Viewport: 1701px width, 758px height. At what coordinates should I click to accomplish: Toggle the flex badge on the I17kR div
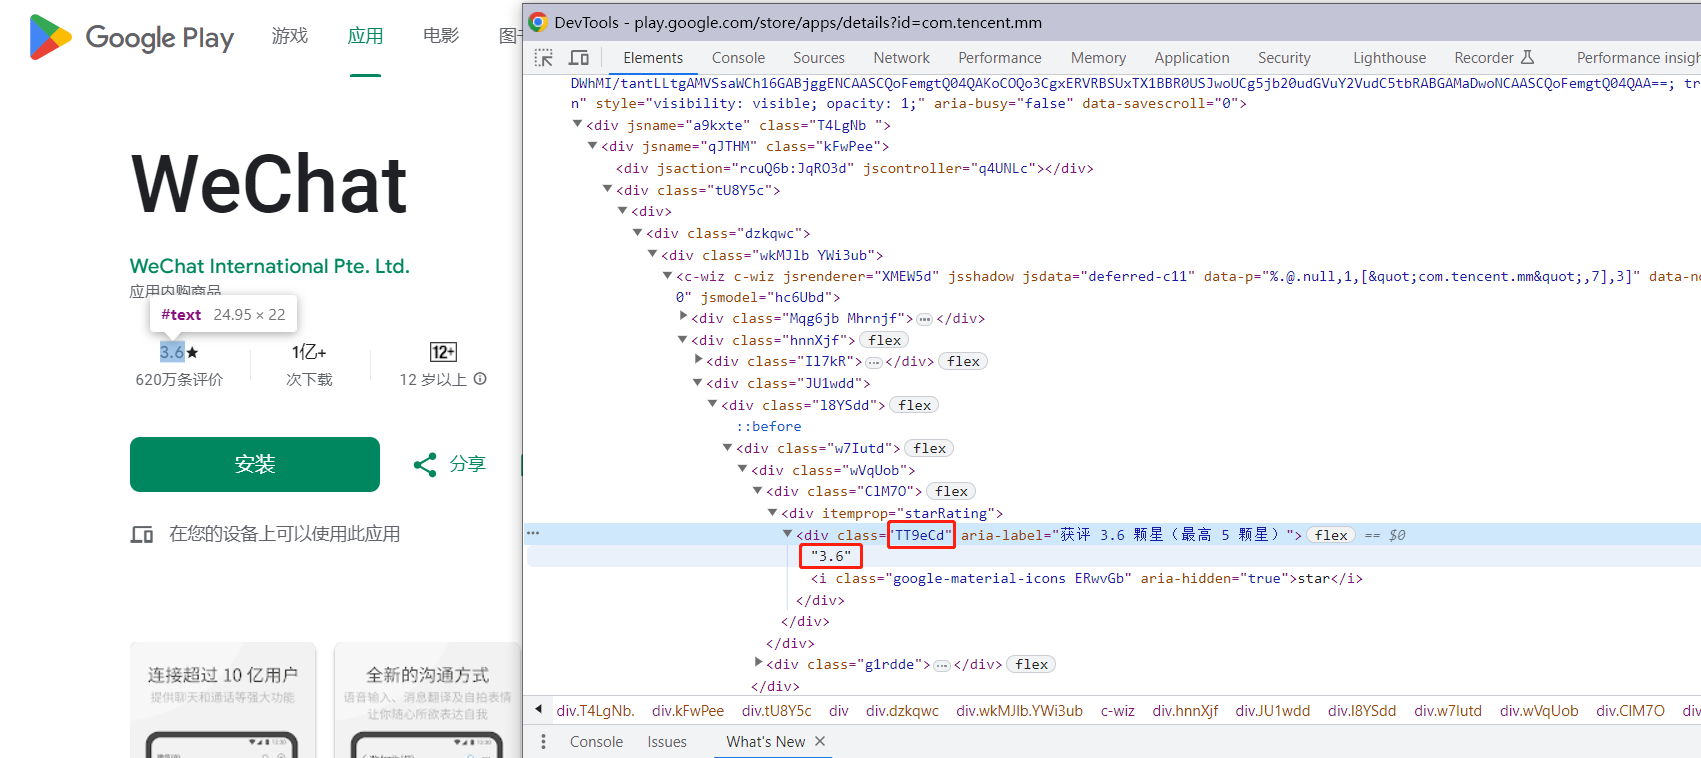click(963, 362)
